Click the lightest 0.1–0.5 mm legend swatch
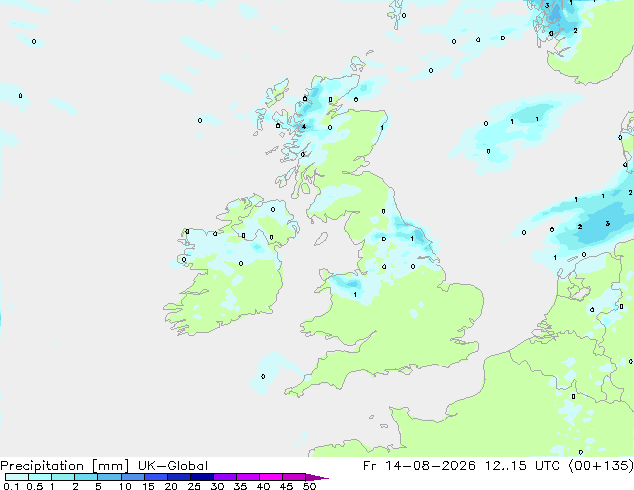634x490 pixels. [17, 477]
